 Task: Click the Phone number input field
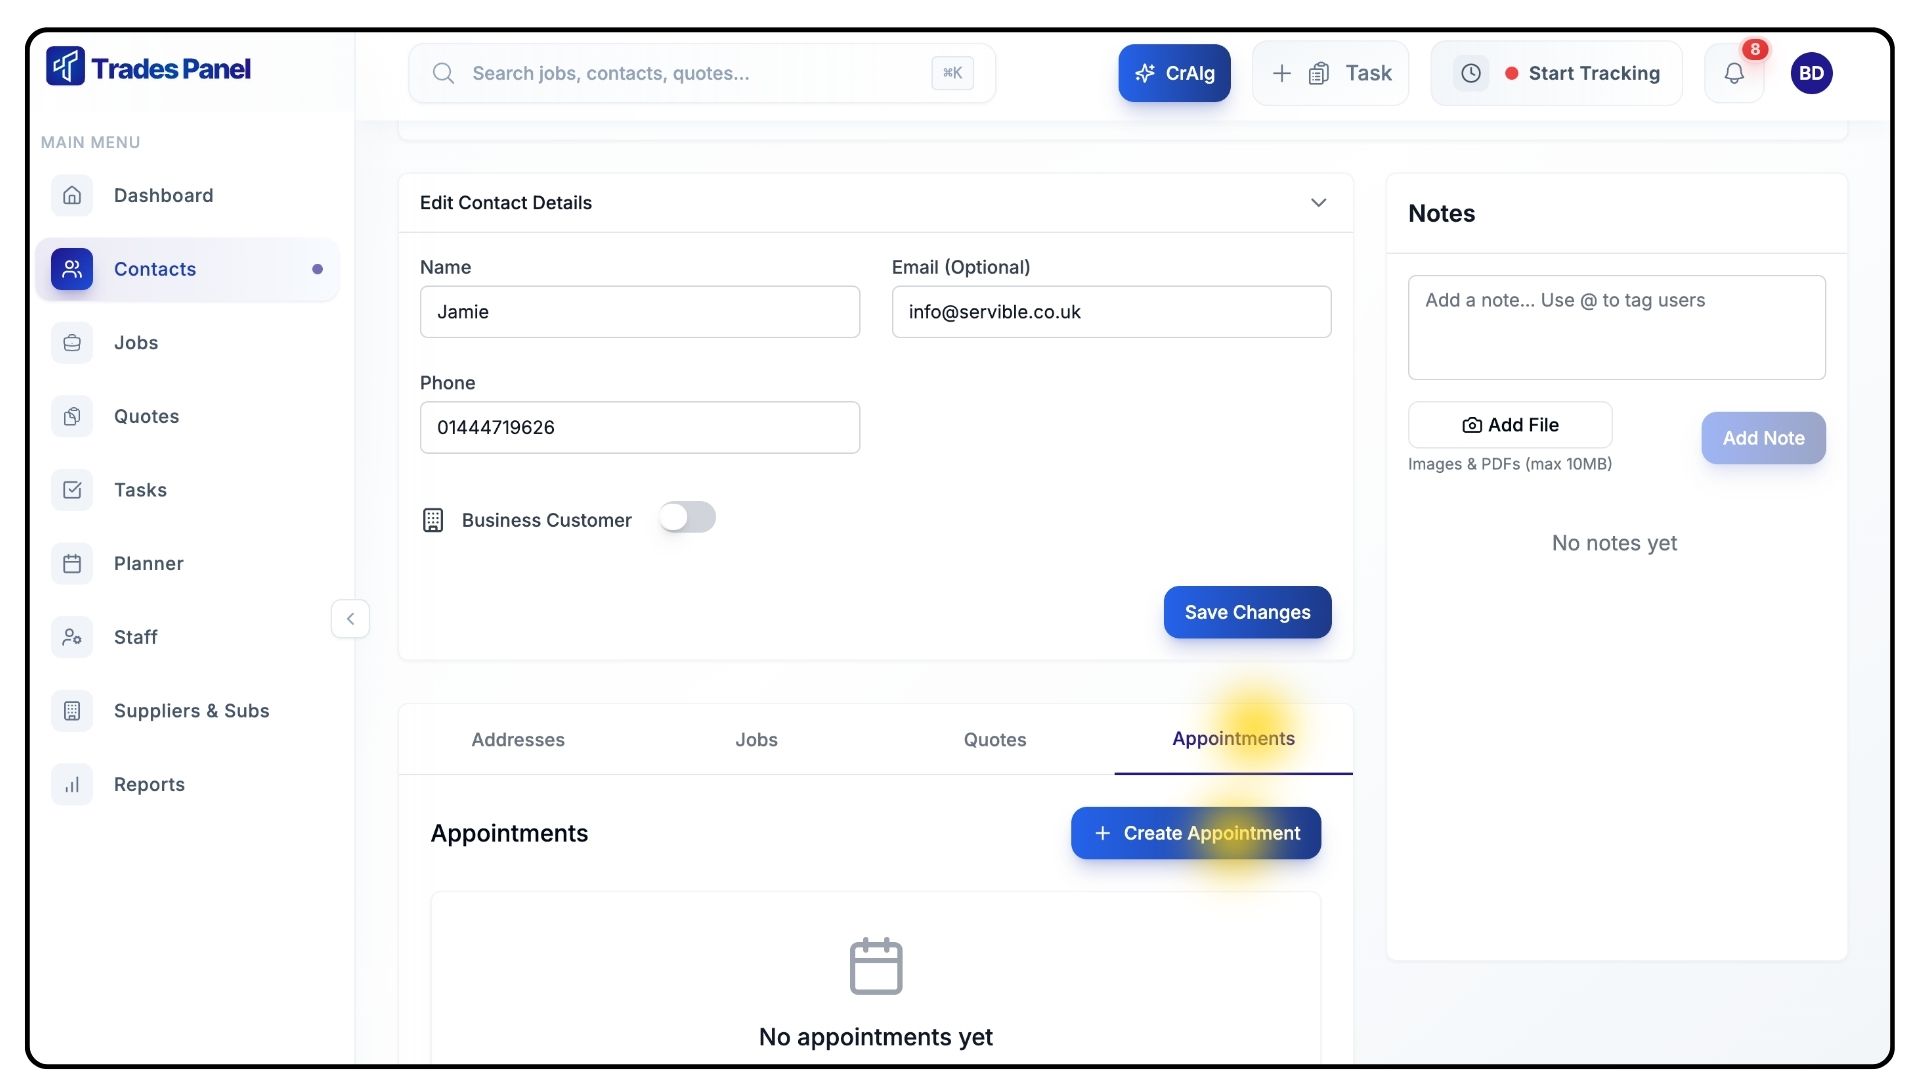click(x=639, y=428)
